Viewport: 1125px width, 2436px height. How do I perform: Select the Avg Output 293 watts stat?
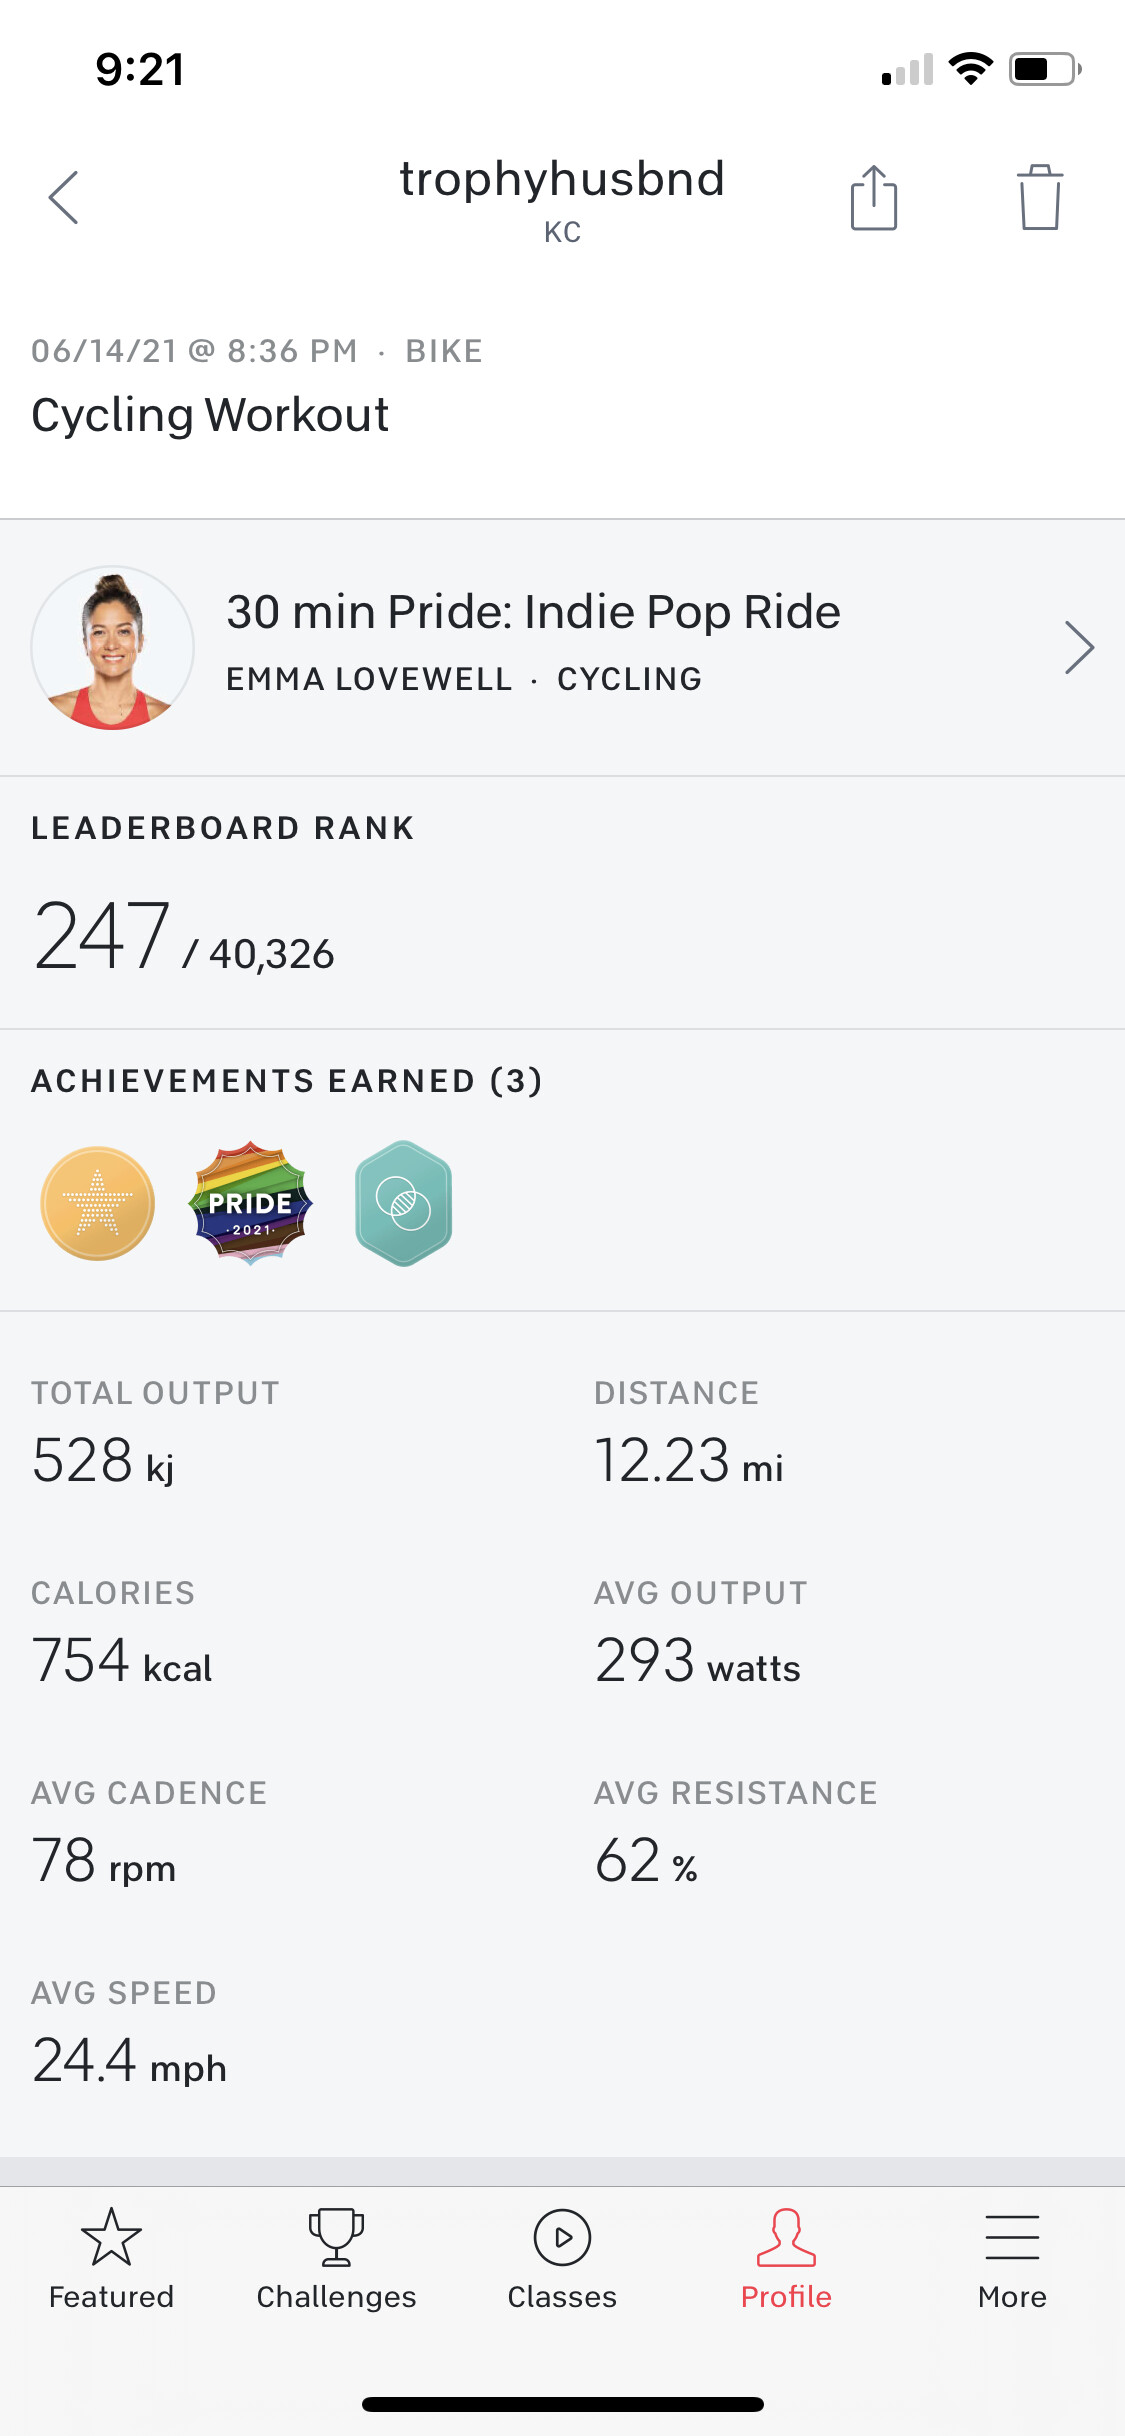coord(697,1660)
